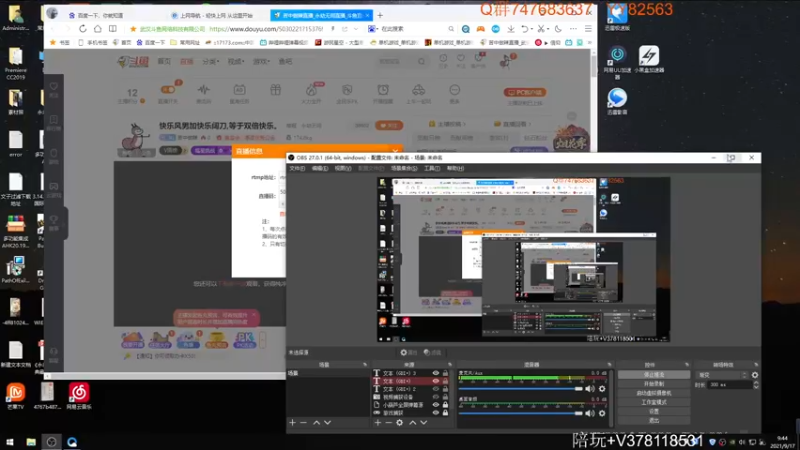This screenshot has height=450, width=800.
Task: Click the gift box icon on Douyu toolbar
Action: click(x=276, y=90)
